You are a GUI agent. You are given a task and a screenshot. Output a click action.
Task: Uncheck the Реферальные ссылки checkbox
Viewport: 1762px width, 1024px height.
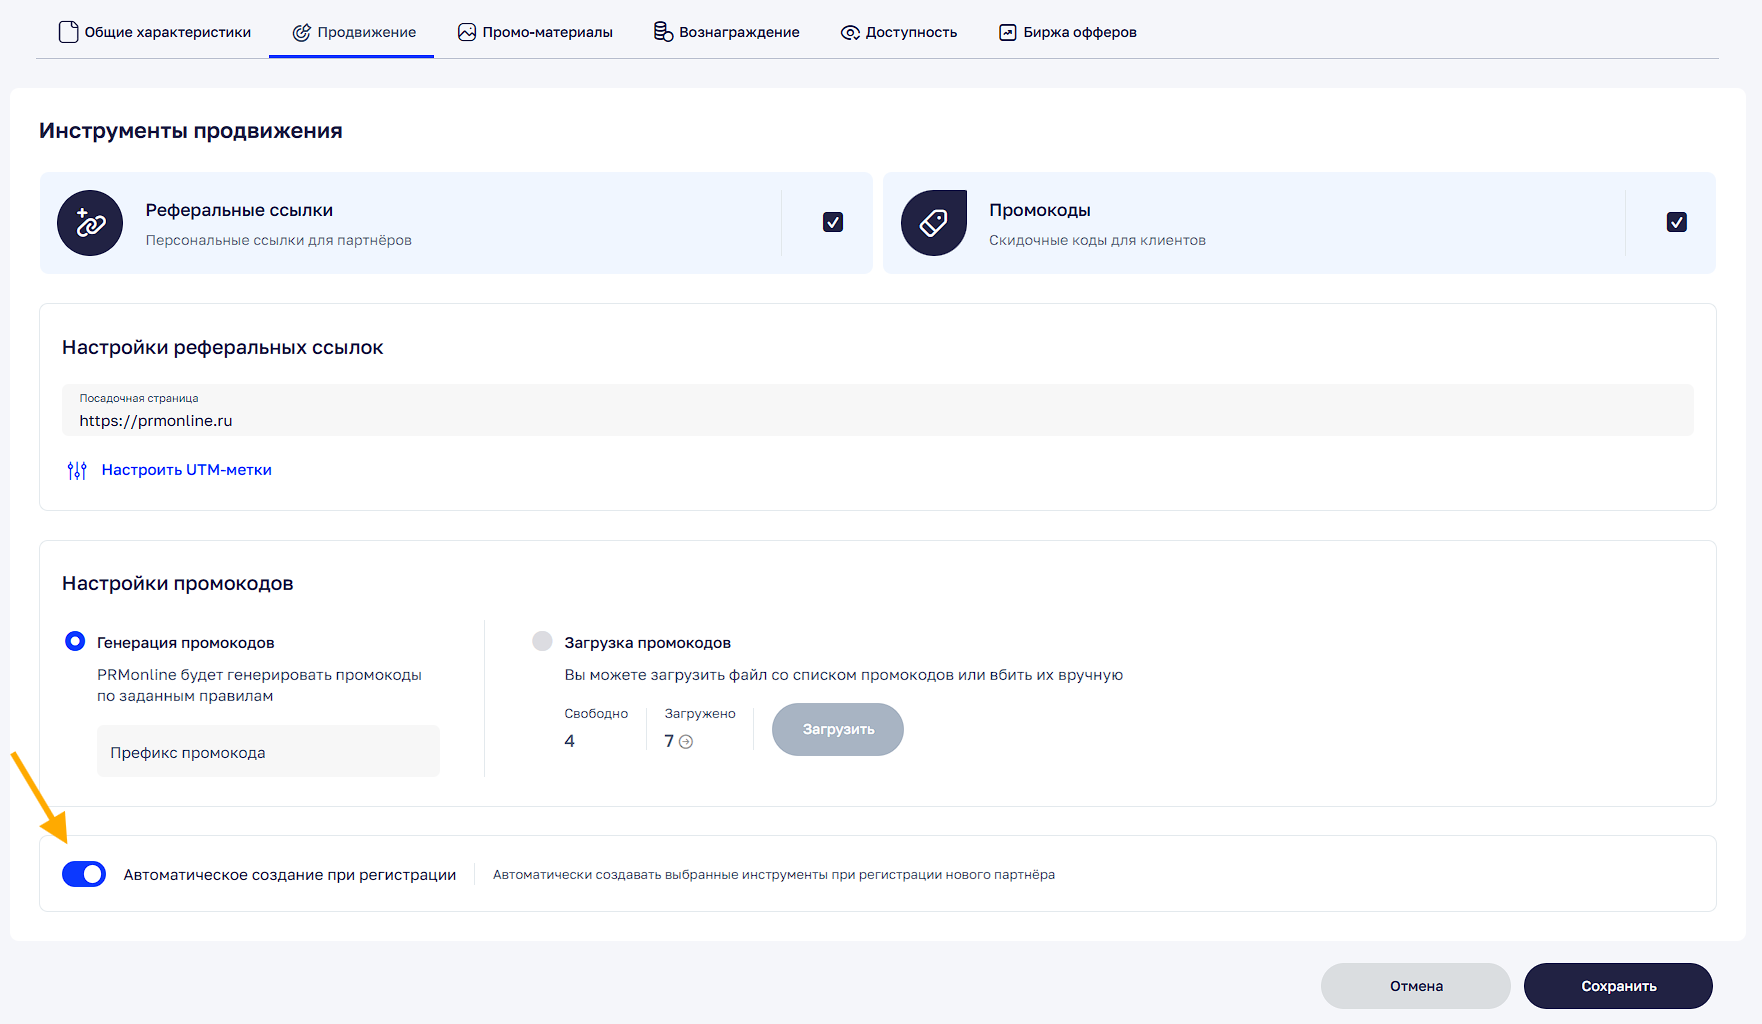click(832, 222)
